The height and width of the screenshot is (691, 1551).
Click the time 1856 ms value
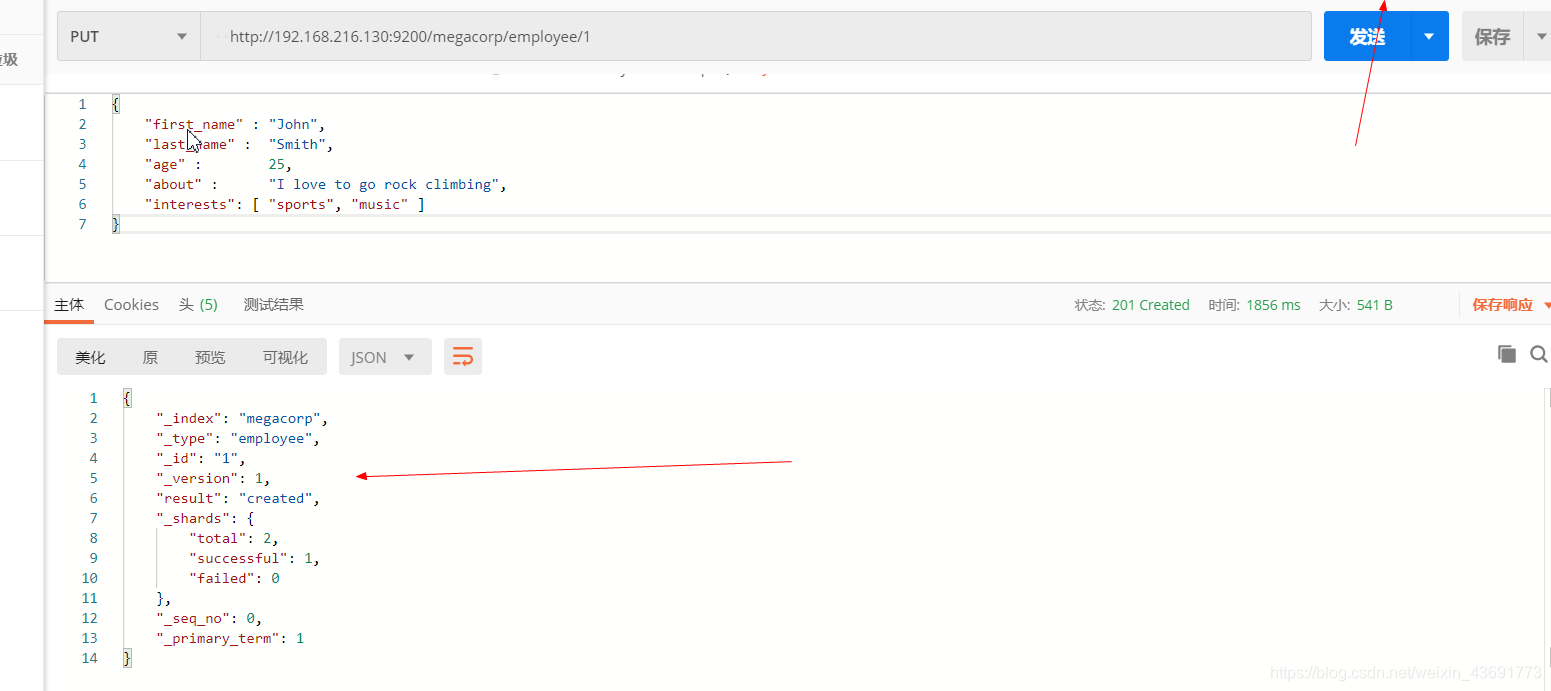[1273, 305]
